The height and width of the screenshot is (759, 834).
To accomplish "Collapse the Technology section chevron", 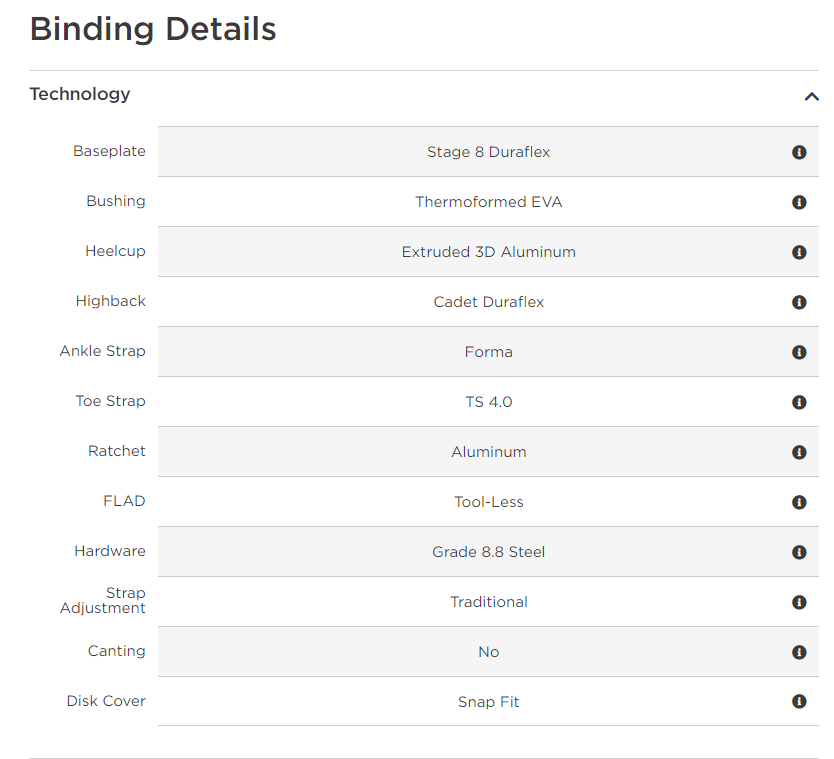I will (x=811, y=97).
